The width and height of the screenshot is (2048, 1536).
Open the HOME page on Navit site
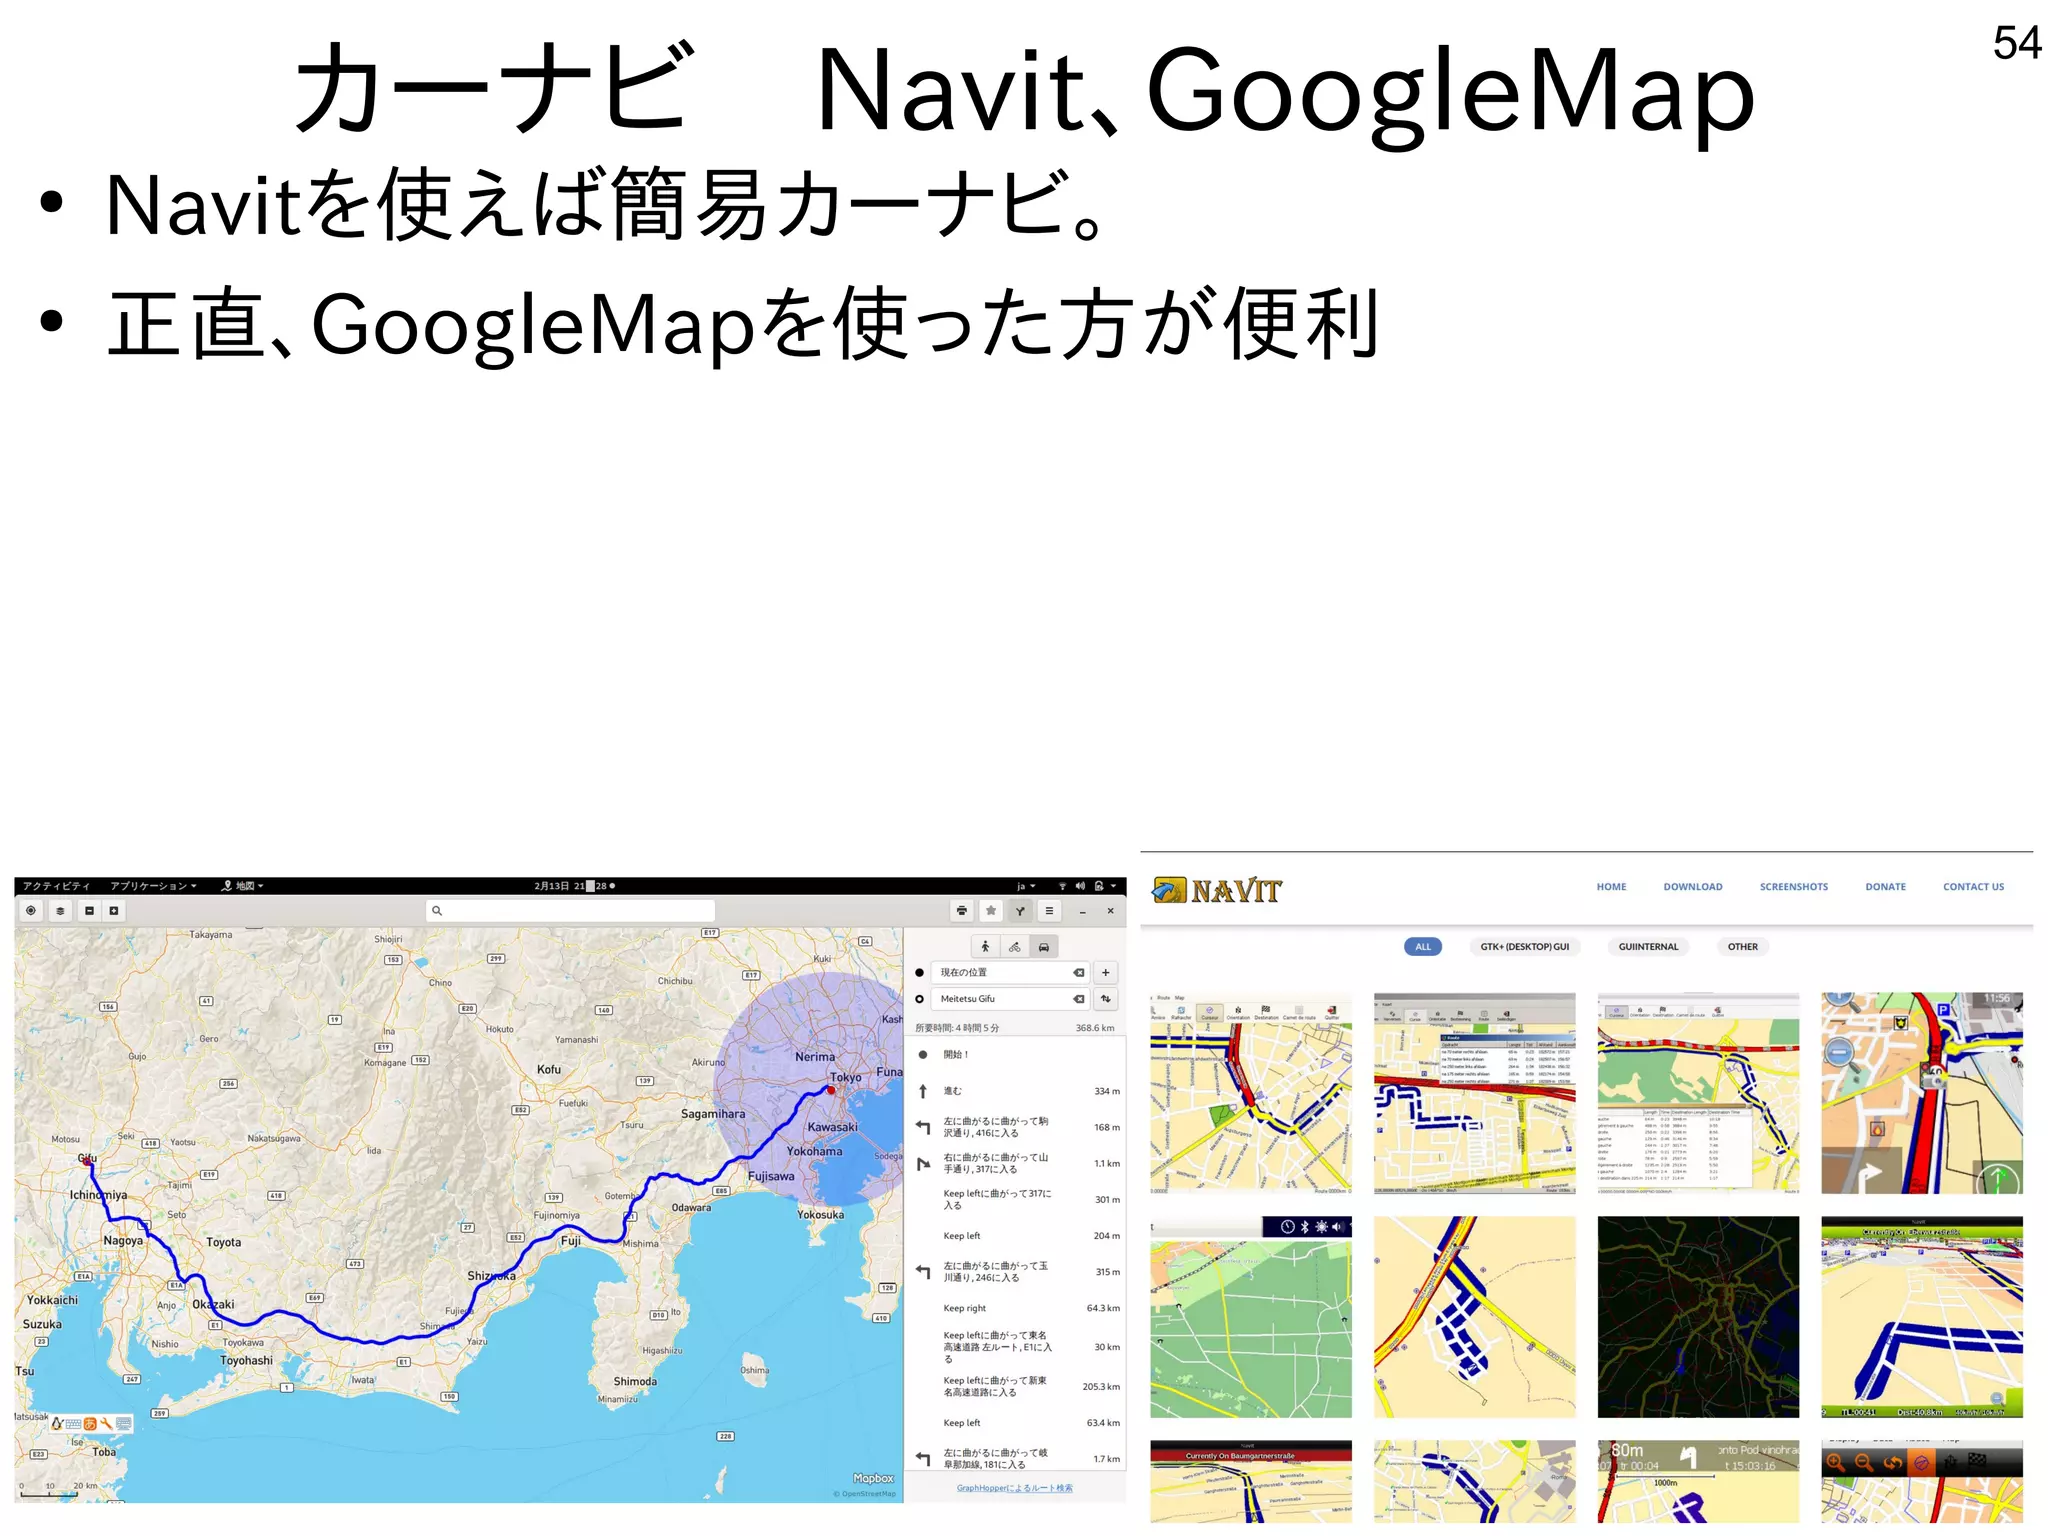click(1611, 887)
